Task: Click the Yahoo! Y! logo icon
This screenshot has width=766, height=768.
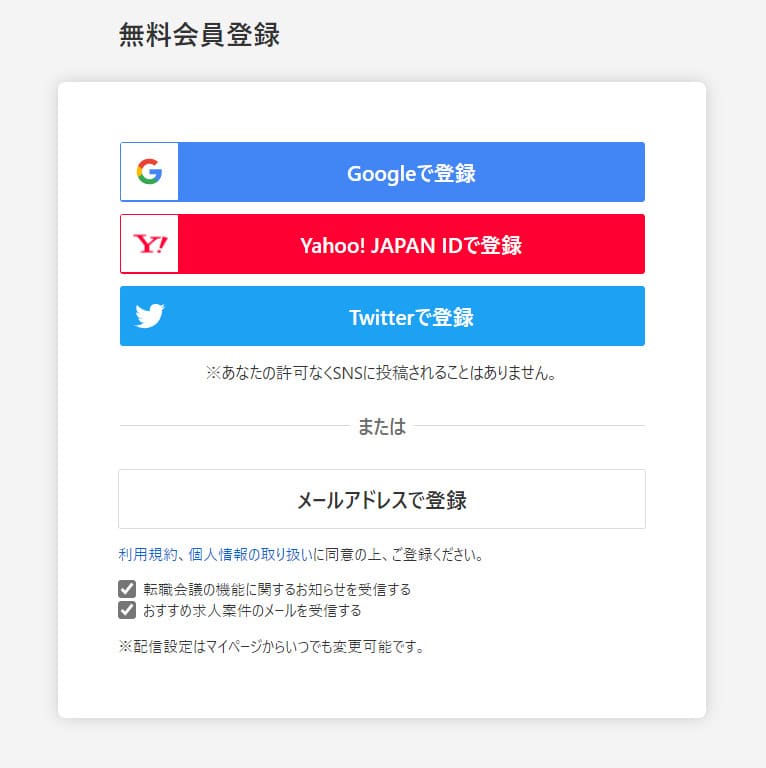Action: point(150,243)
